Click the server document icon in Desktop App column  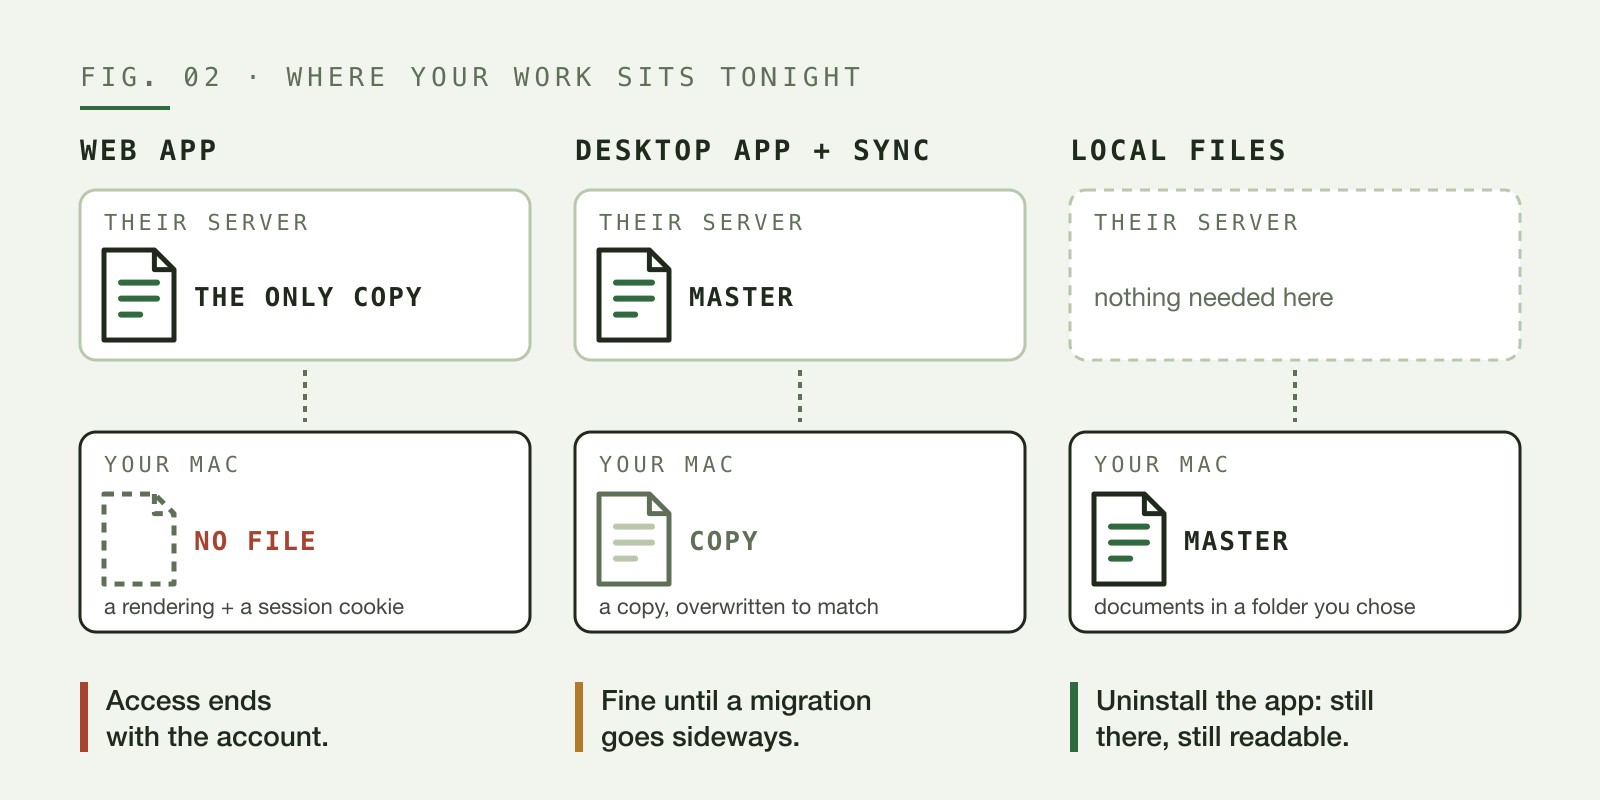634,295
